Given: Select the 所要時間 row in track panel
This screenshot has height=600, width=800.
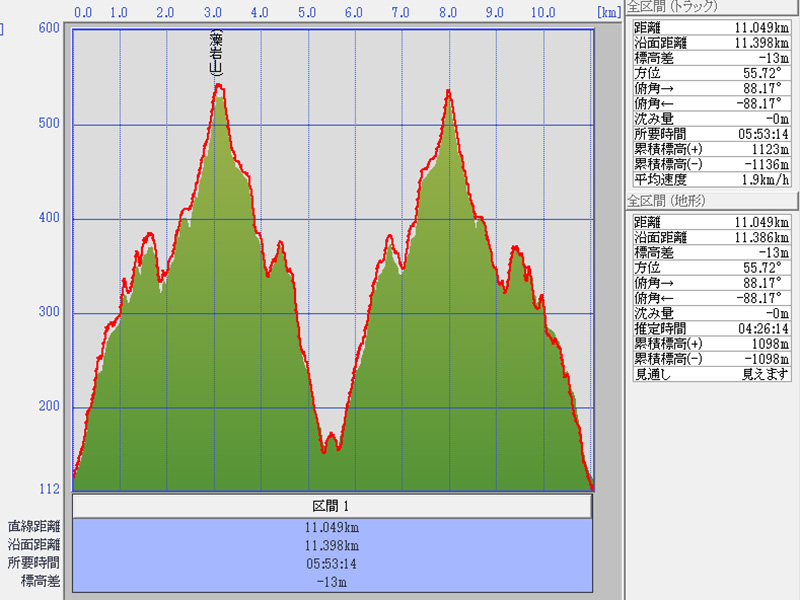Looking at the screenshot, I should (x=712, y=132).
